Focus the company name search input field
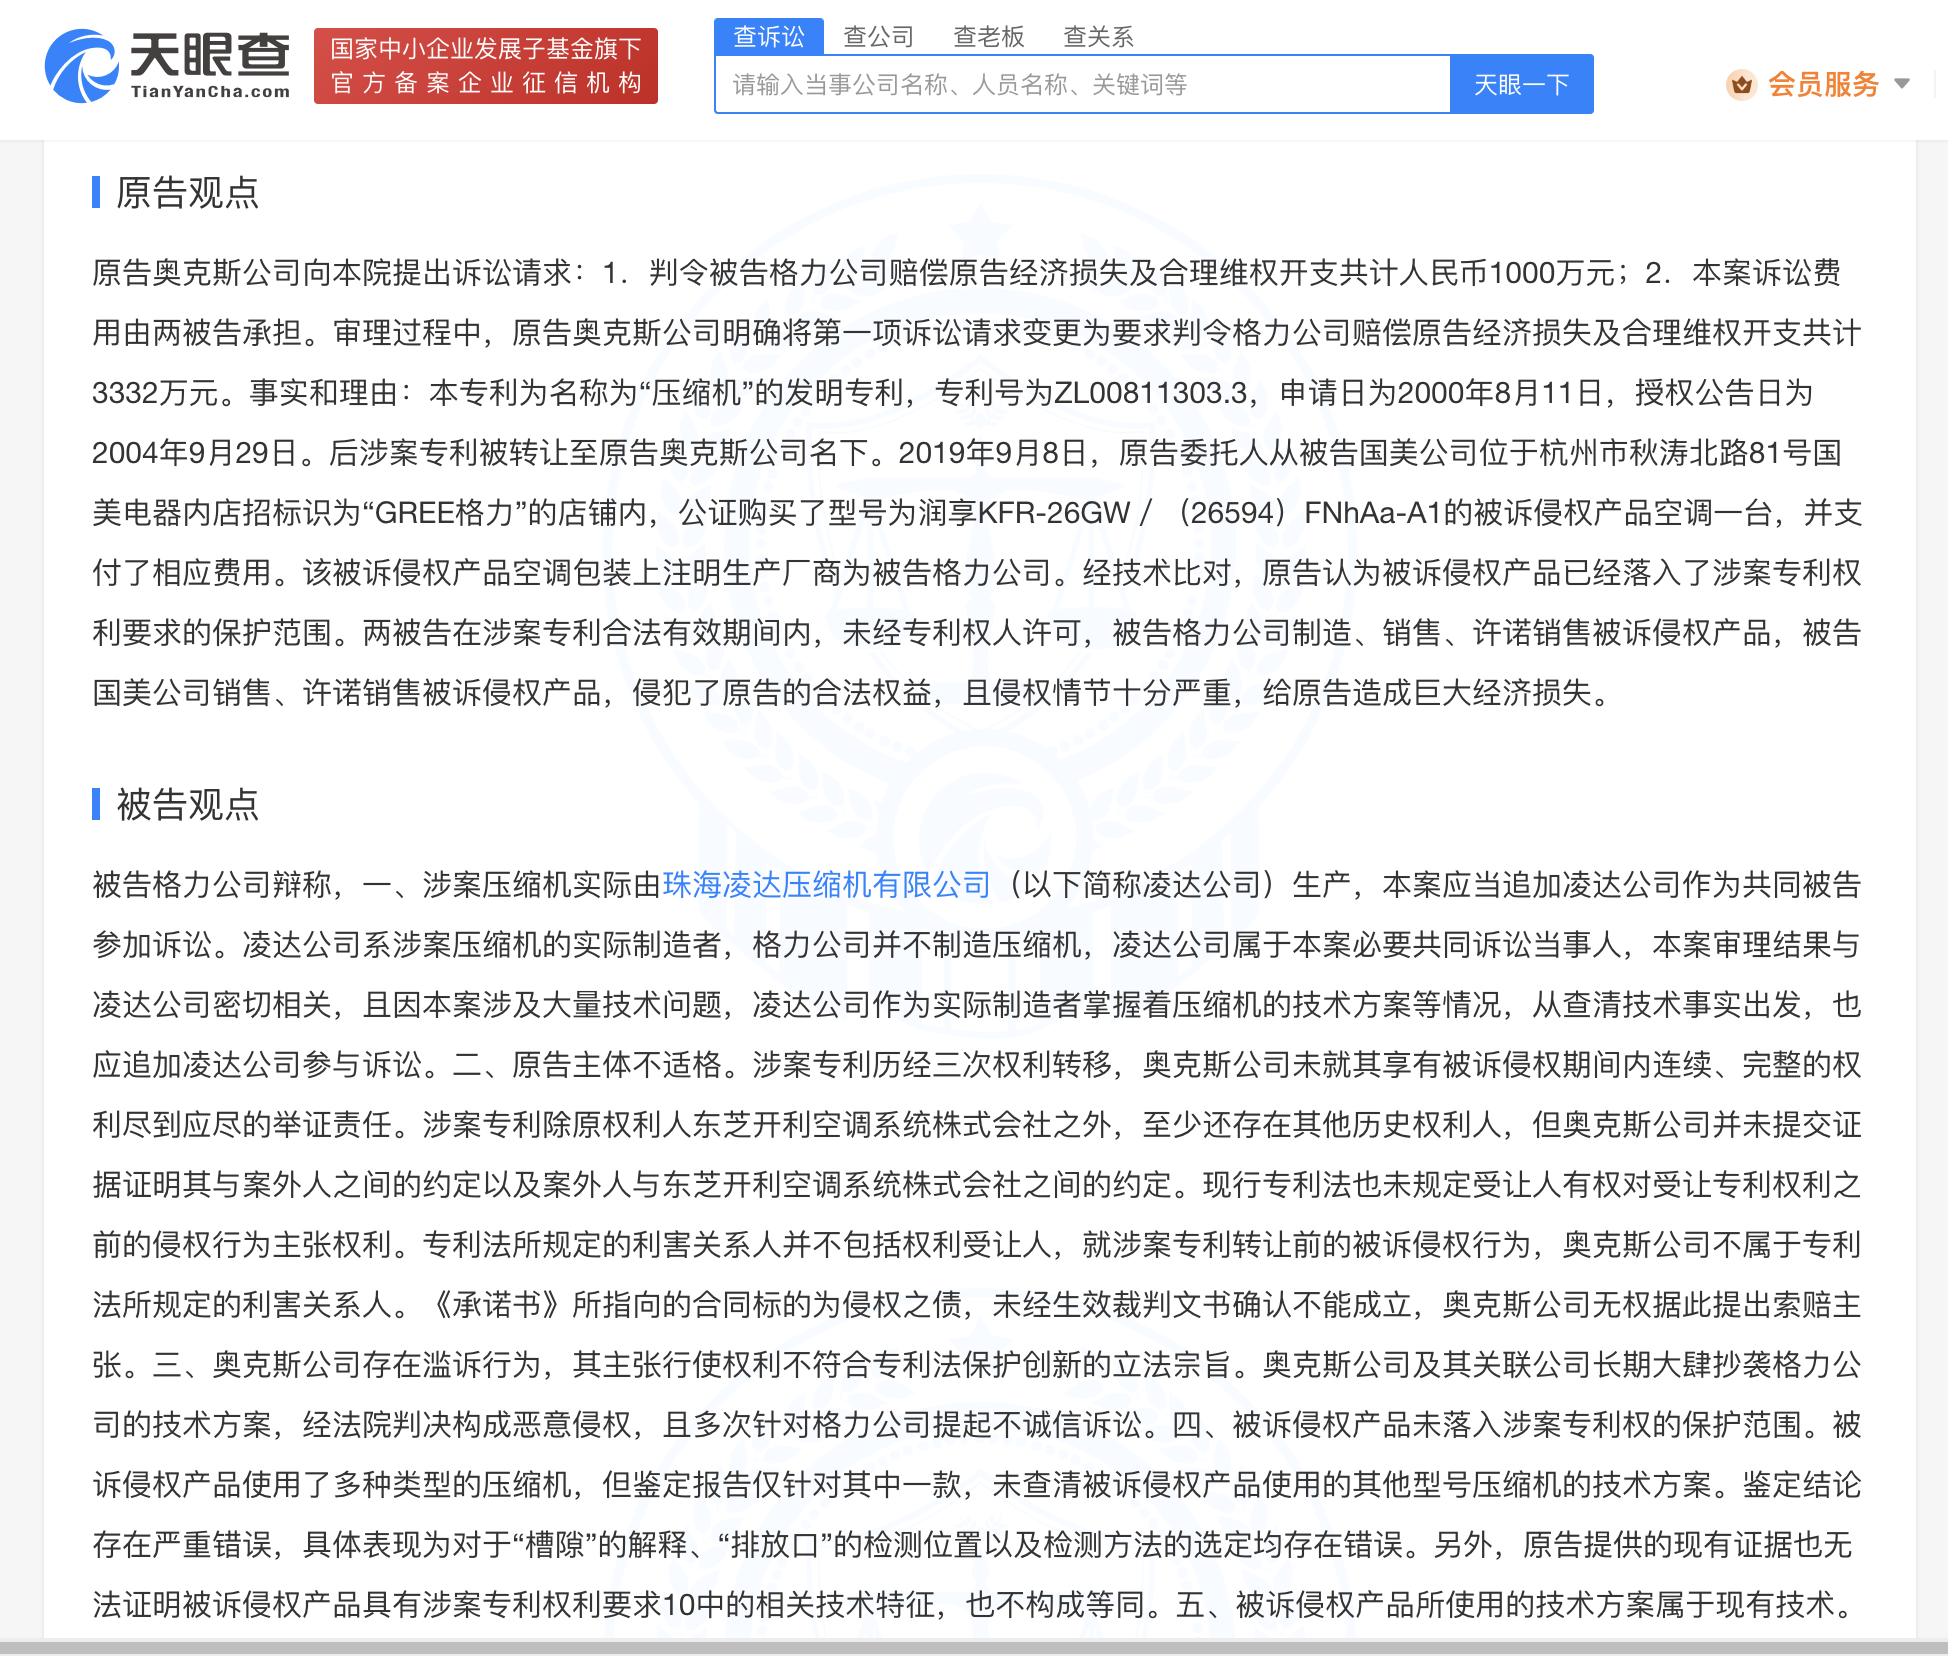 coord(1083,84)
